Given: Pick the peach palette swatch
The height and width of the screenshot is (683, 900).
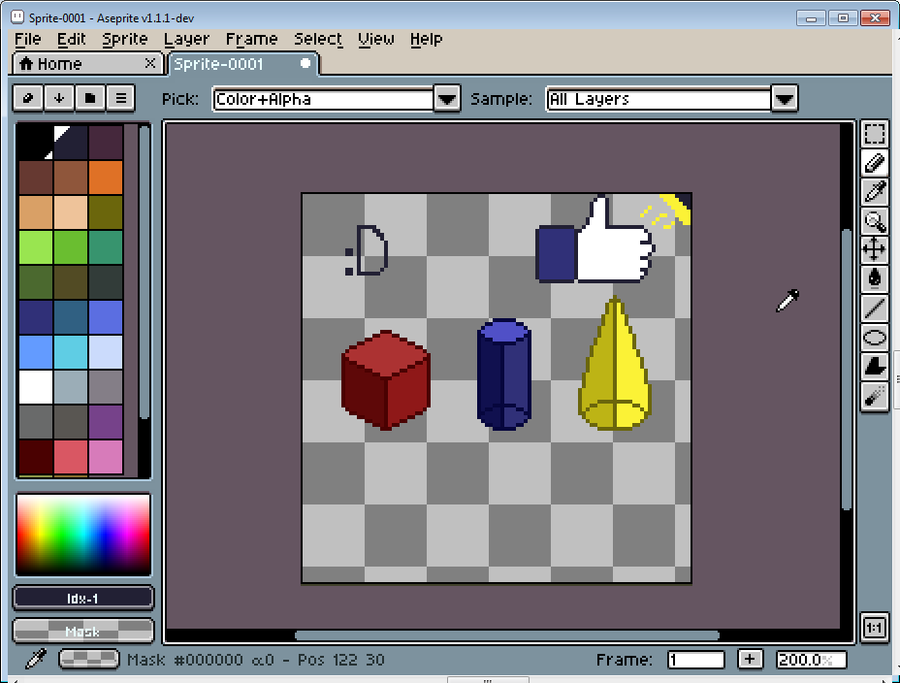Looking at the screenshot, I should coord(71,212).
